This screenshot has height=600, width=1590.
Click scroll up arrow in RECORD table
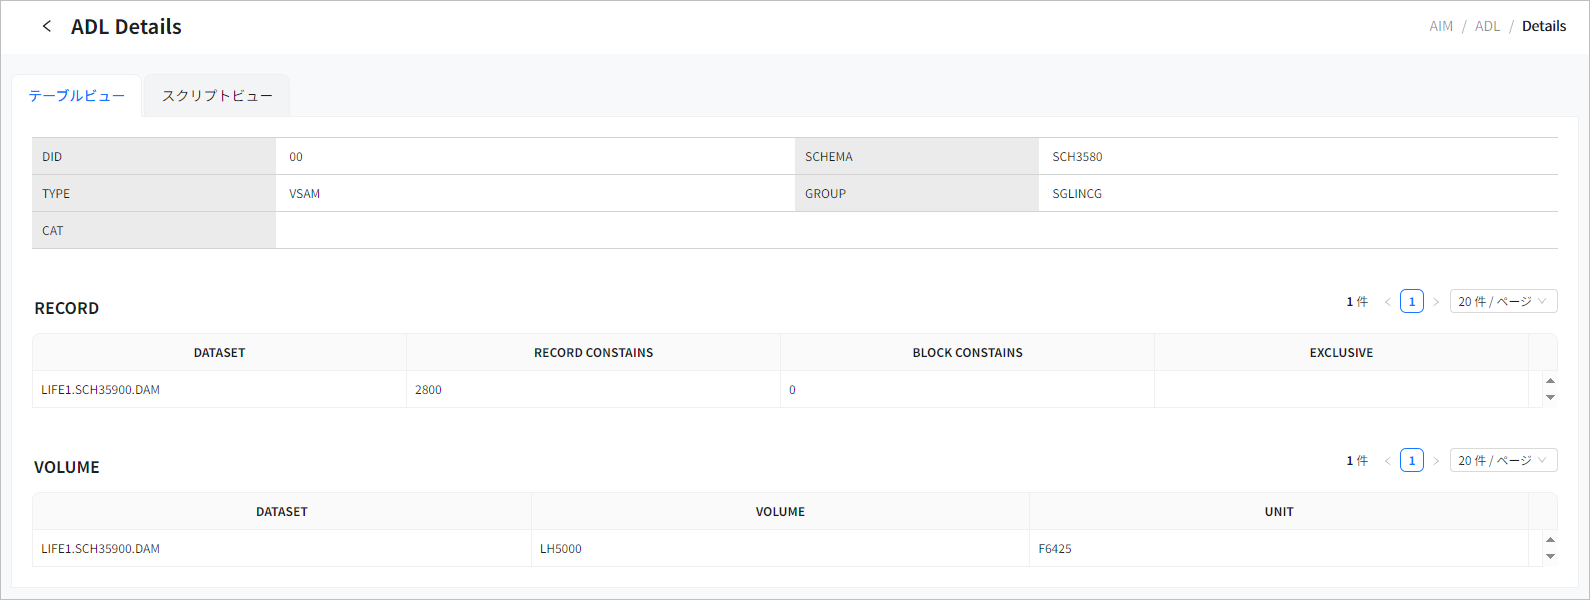1550,381
